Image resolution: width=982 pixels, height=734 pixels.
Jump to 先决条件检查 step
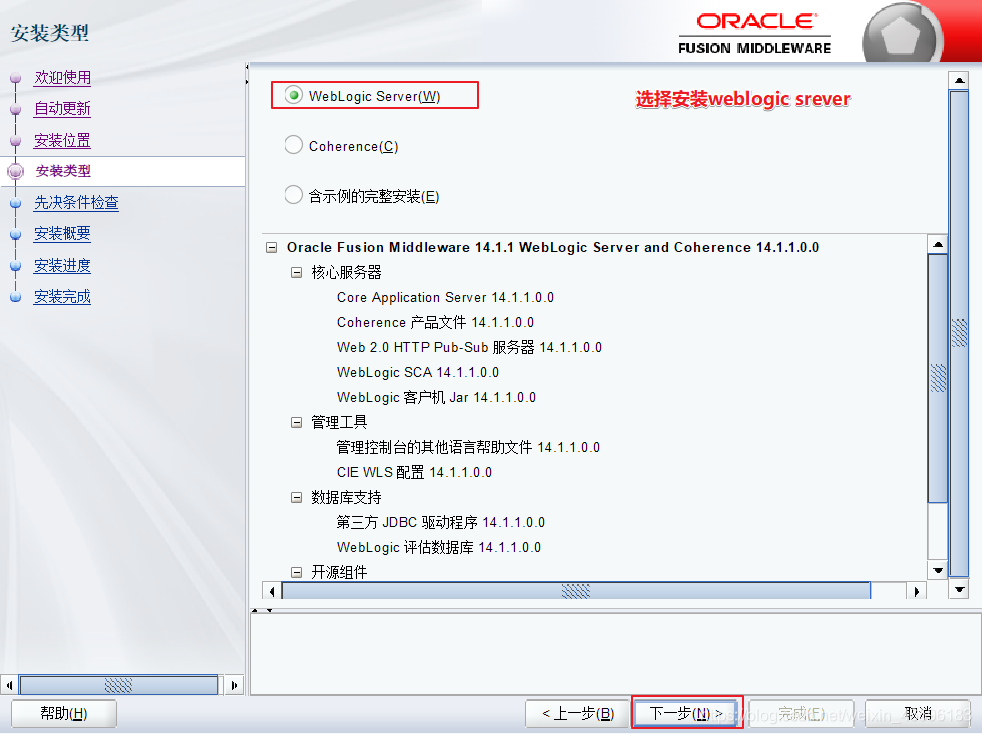tap(76, 202)
